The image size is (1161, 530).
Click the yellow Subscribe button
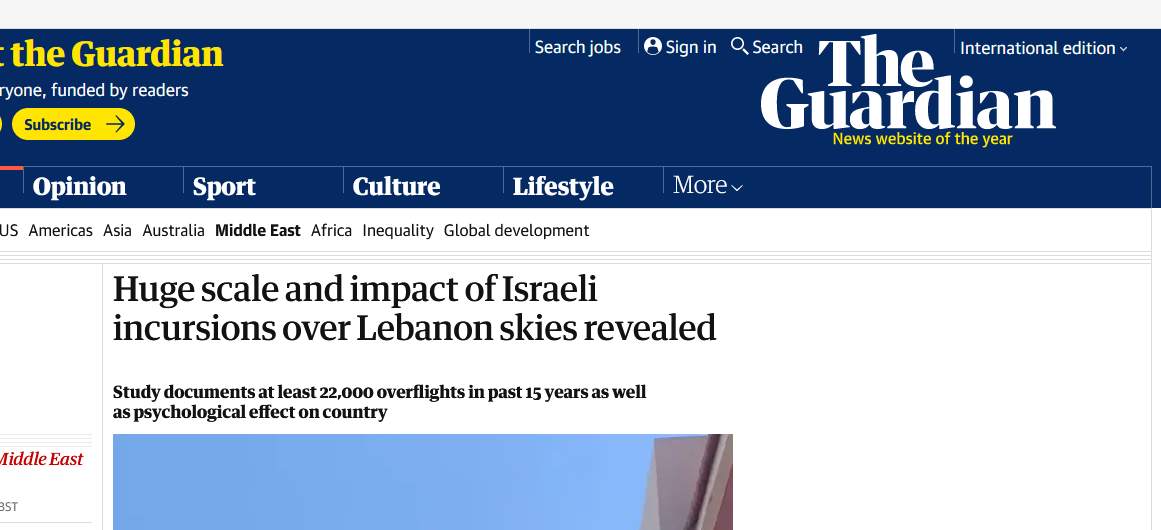click(x=73, y=124)
